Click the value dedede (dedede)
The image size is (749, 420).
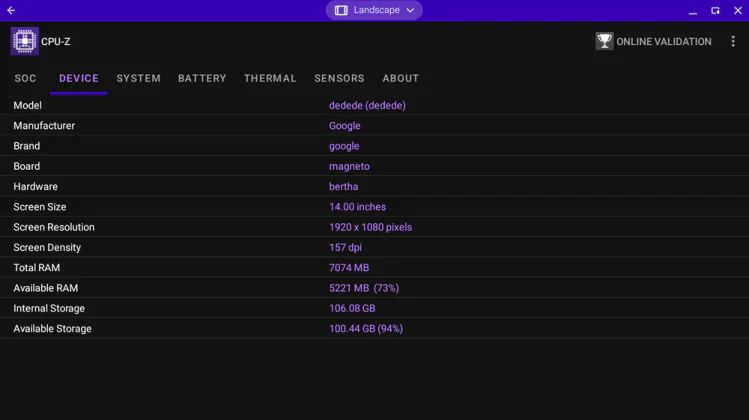[367, 106]
